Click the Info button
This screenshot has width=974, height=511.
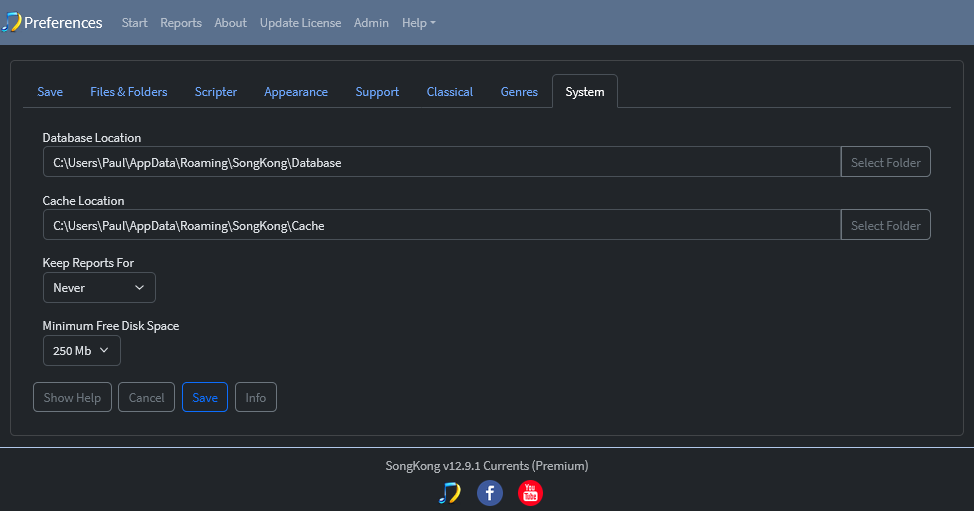255,397
